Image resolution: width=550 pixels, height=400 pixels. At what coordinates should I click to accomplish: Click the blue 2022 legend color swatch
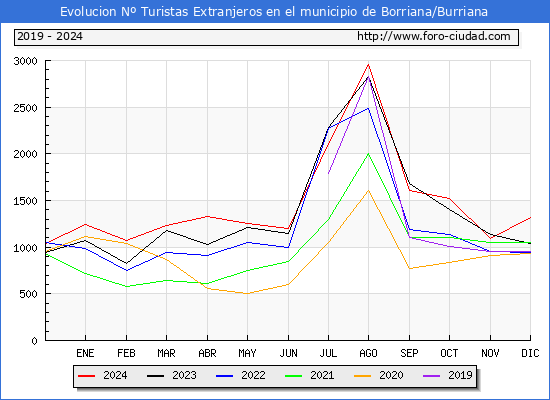[224, 376]
